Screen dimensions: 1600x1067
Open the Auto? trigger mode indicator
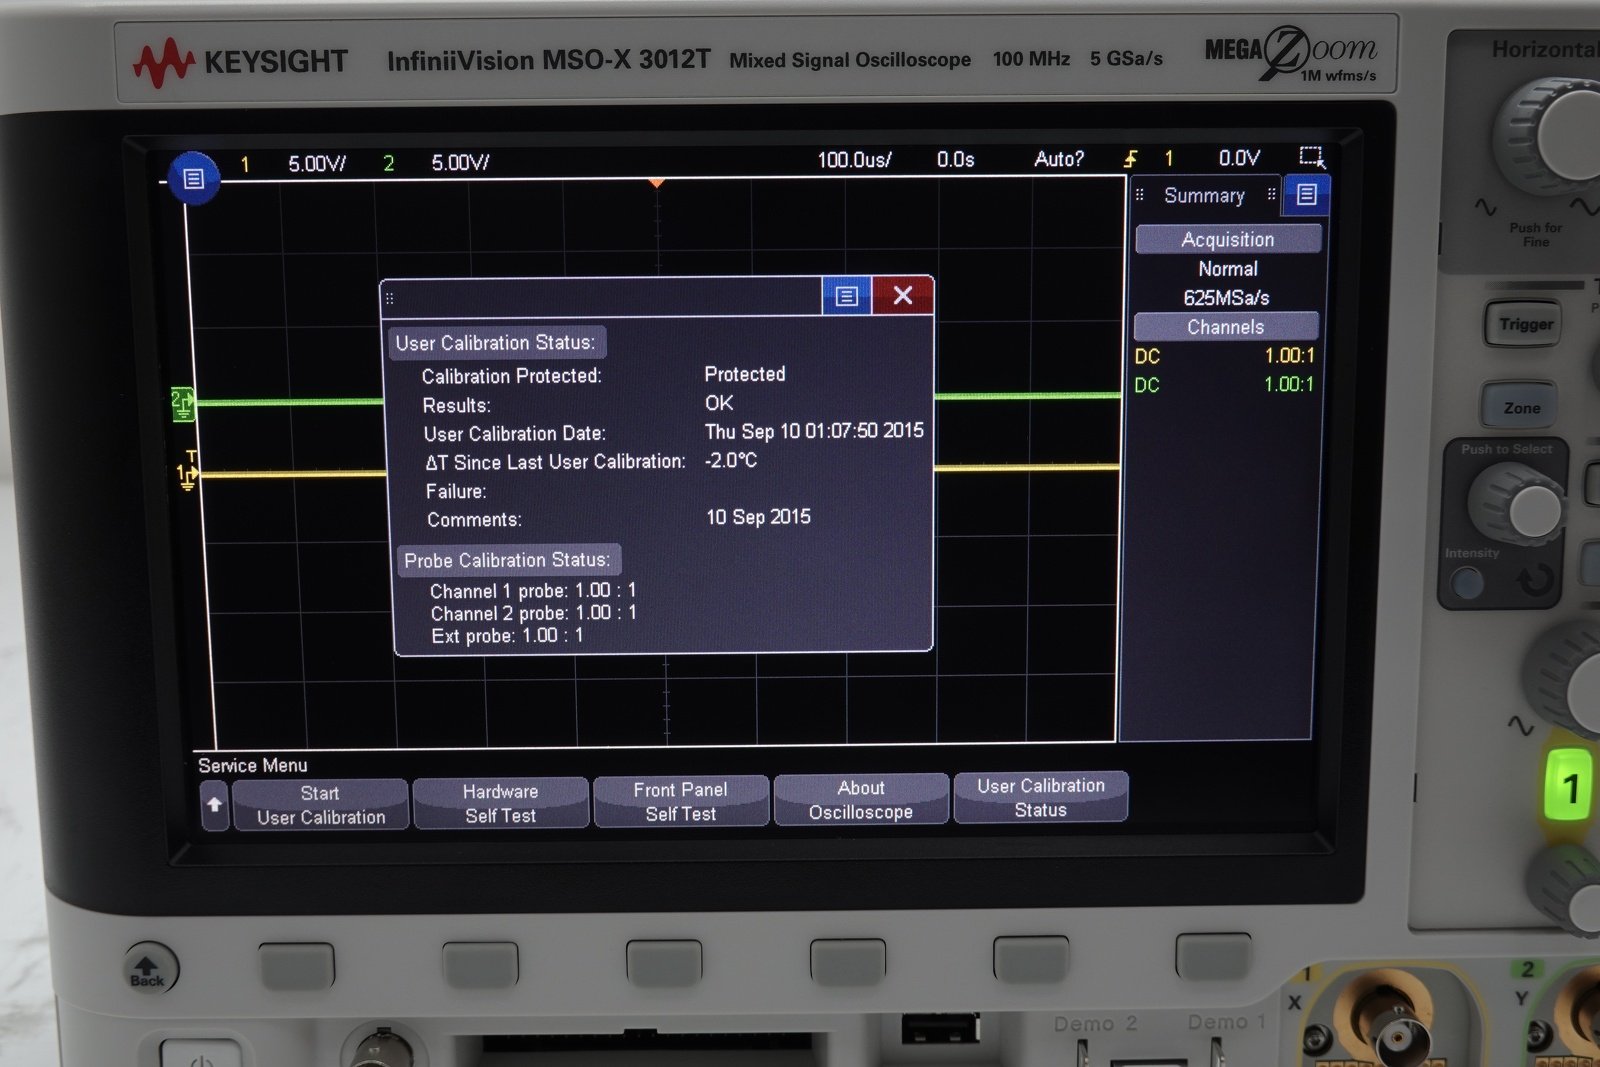click(x=1059, y=158)
